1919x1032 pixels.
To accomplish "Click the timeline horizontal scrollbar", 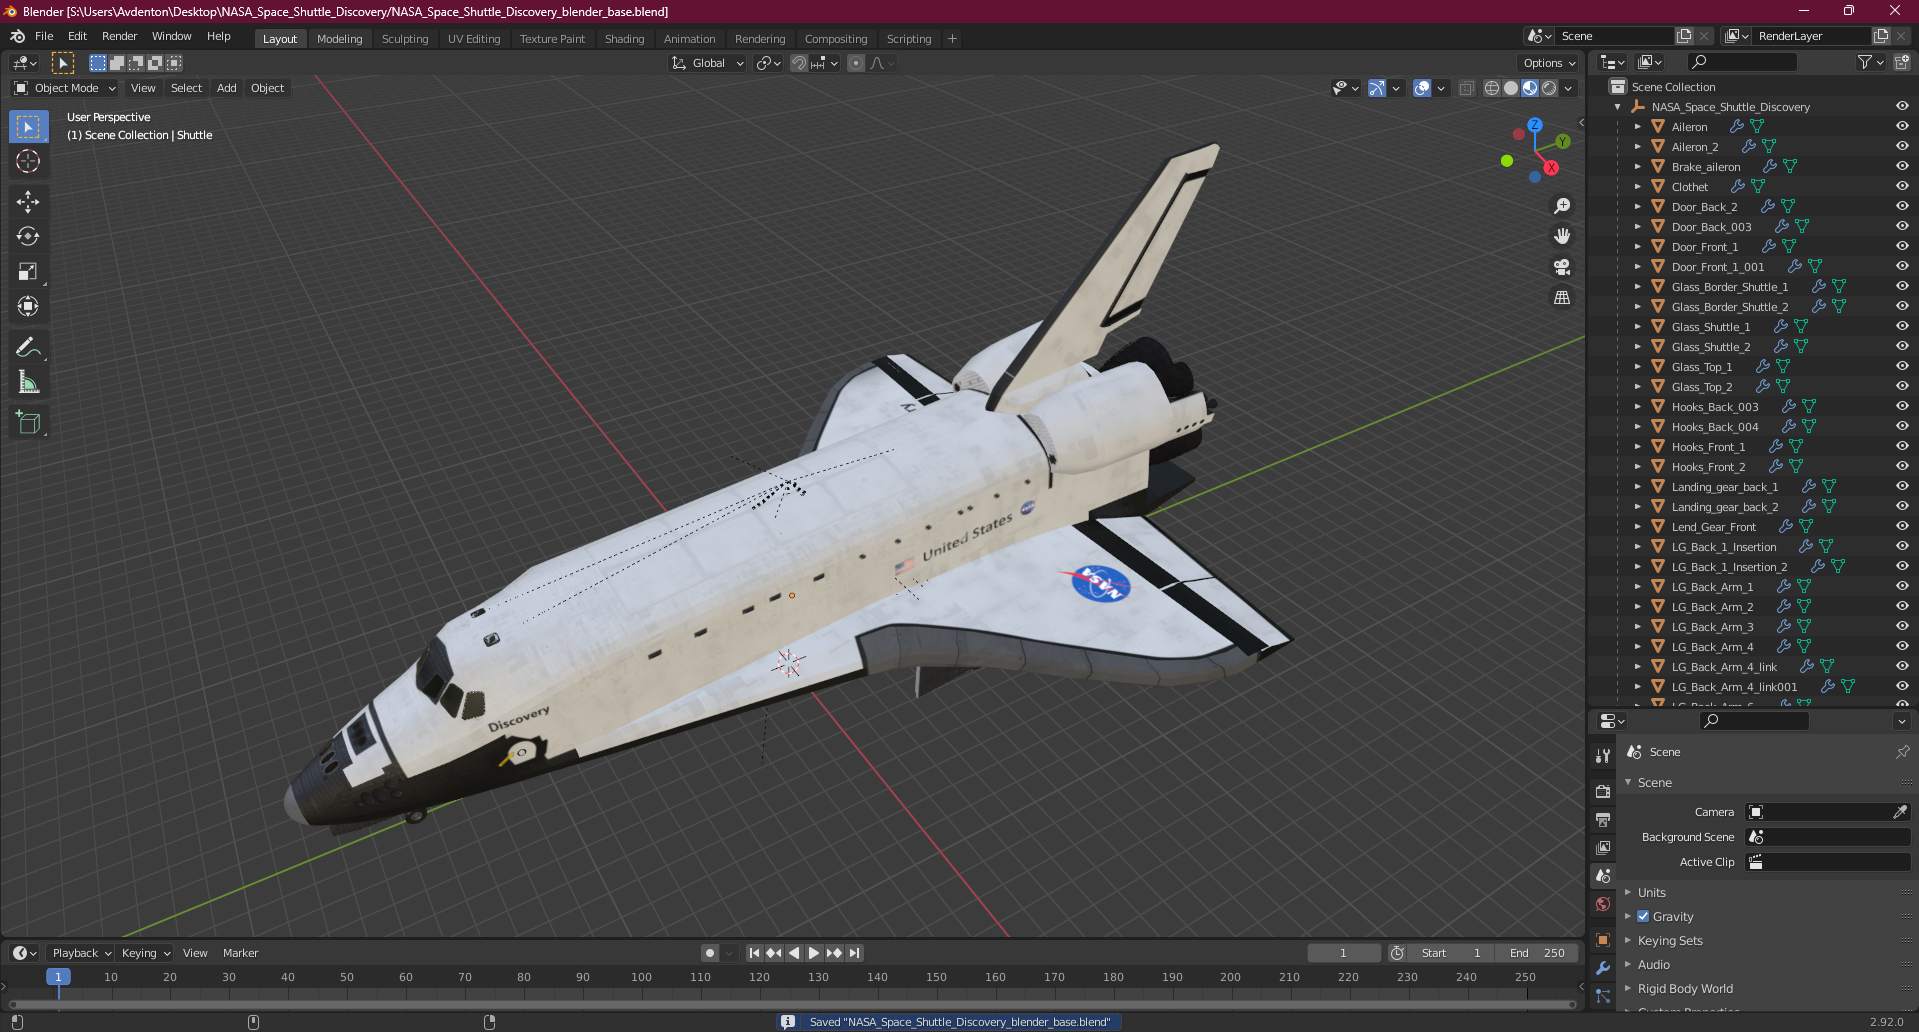I will click(792, 1004).
